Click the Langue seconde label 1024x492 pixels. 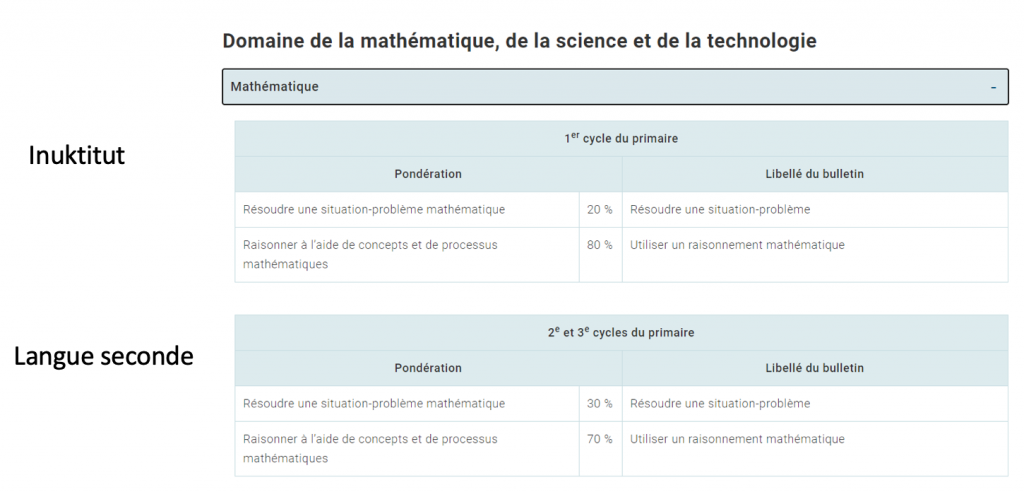[103, 356]
